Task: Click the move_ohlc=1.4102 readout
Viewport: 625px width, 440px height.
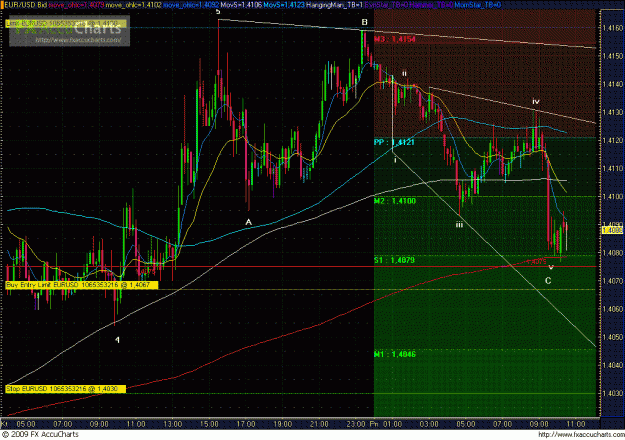Action: point(136,5)
